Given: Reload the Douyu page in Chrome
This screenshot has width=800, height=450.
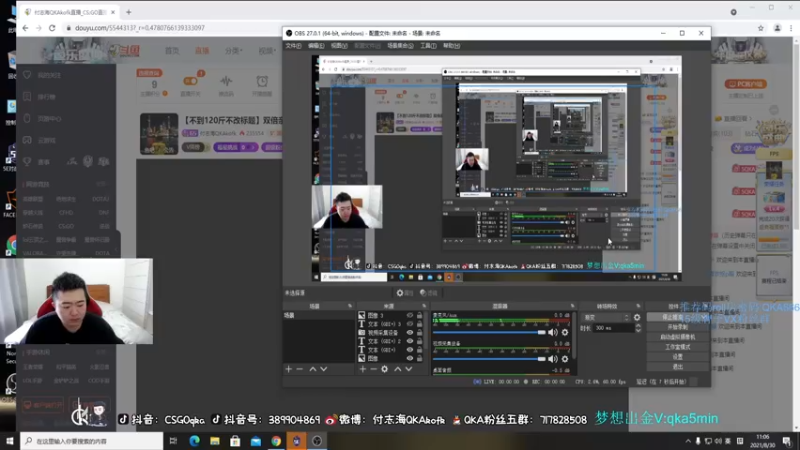Looking at the screenshot, I should [52, 28].
